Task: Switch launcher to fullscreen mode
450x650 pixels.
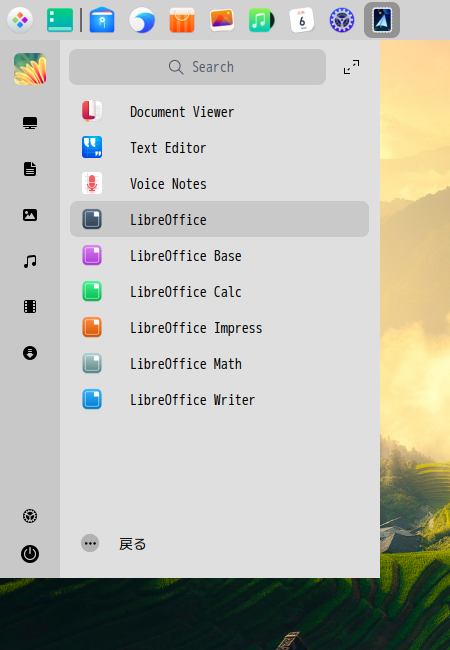Action: (351, 67)
